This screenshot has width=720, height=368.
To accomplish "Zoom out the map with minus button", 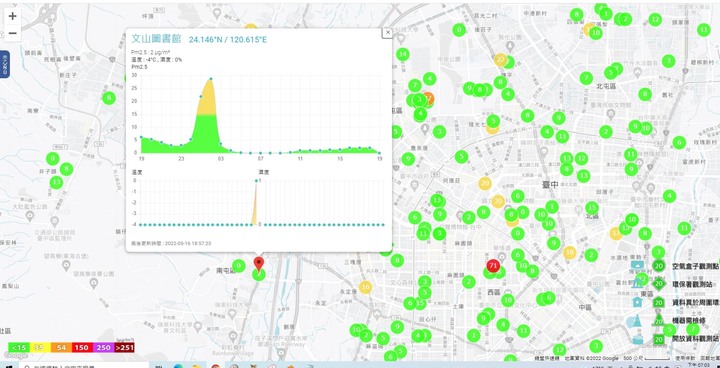I will click(12, 34).
